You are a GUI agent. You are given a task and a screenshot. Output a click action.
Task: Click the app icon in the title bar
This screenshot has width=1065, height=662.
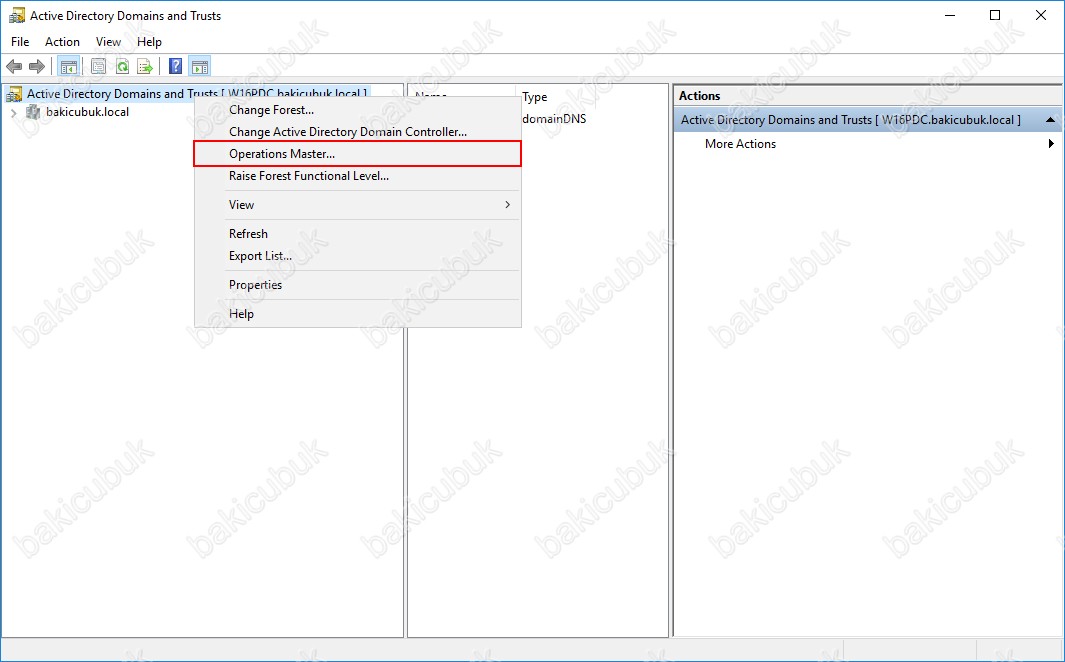click(x=16, y=16)
